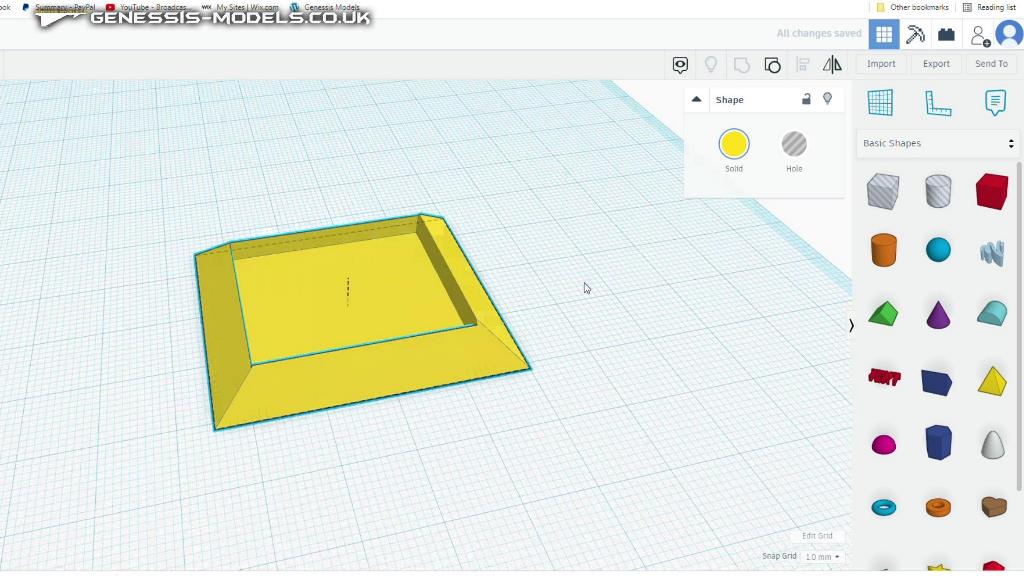Click the Ungroup shapes icon

click(x=772, y=65)
